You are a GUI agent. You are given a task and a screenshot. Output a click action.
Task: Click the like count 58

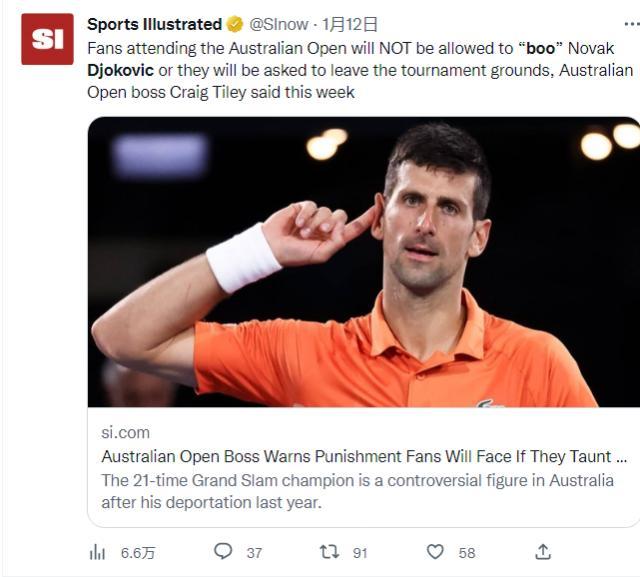467,553
